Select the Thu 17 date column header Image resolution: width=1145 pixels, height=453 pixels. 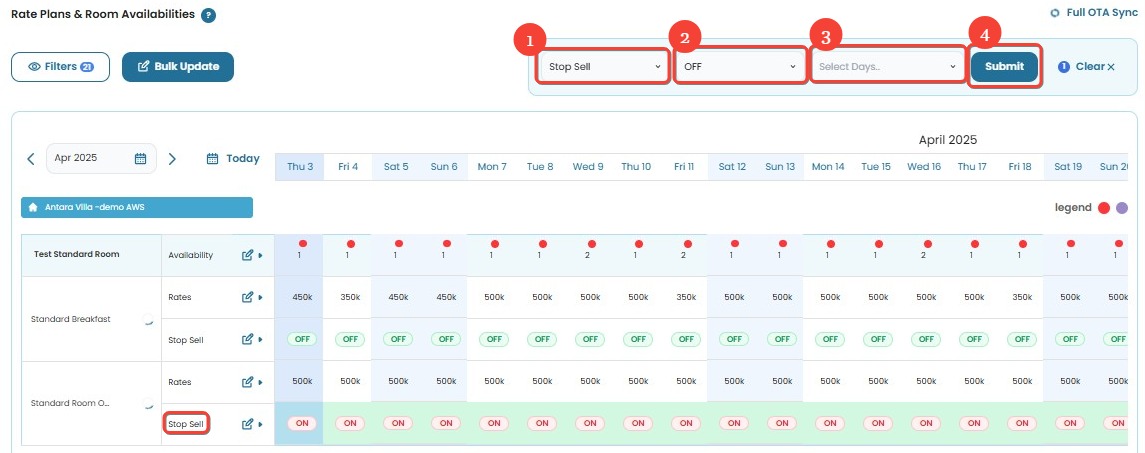click(x=972, y=167)
